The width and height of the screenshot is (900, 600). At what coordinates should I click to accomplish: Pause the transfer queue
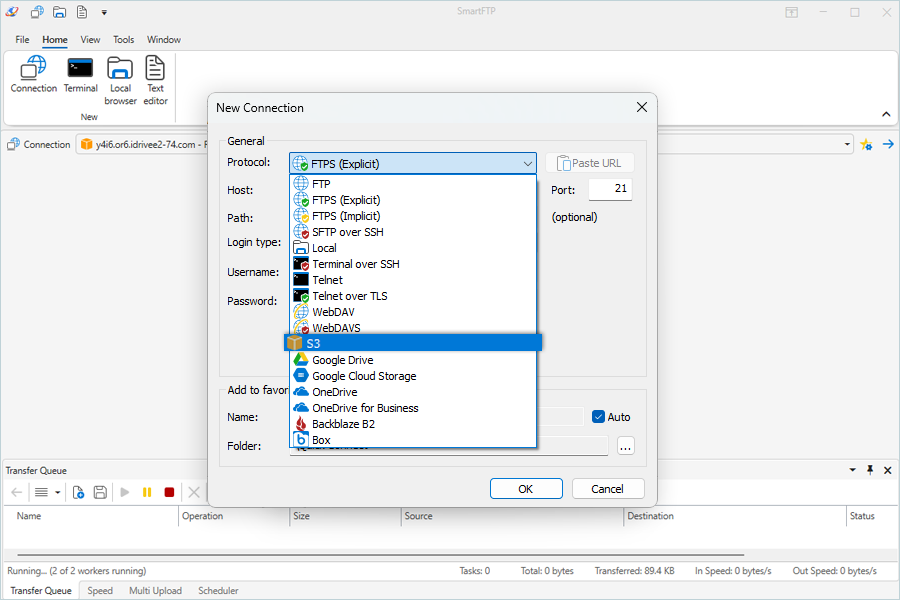point(147,492)
